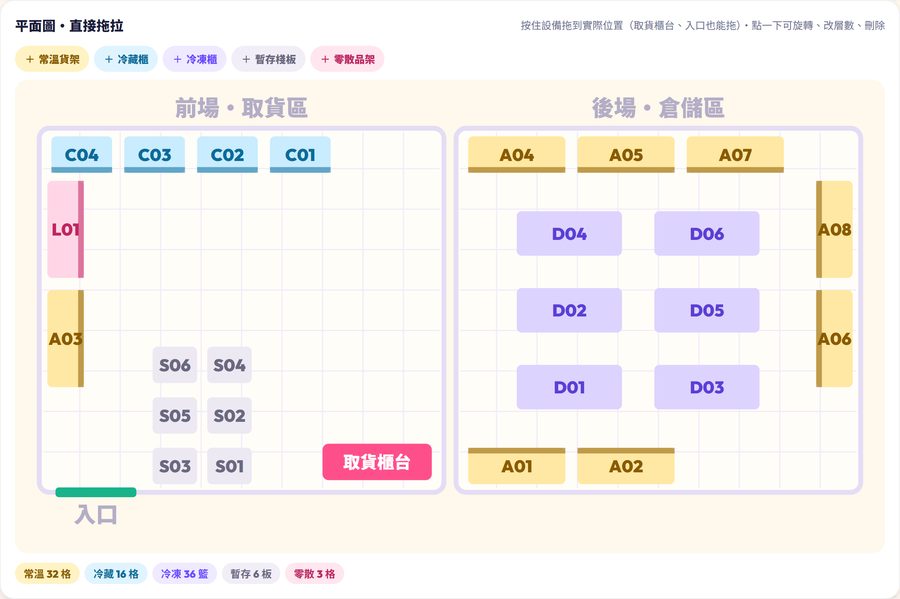The width and height of the screenshot is (900, 599).
Task: Click the 常溫 32 格 summary chip
Action: pos(47,574)
